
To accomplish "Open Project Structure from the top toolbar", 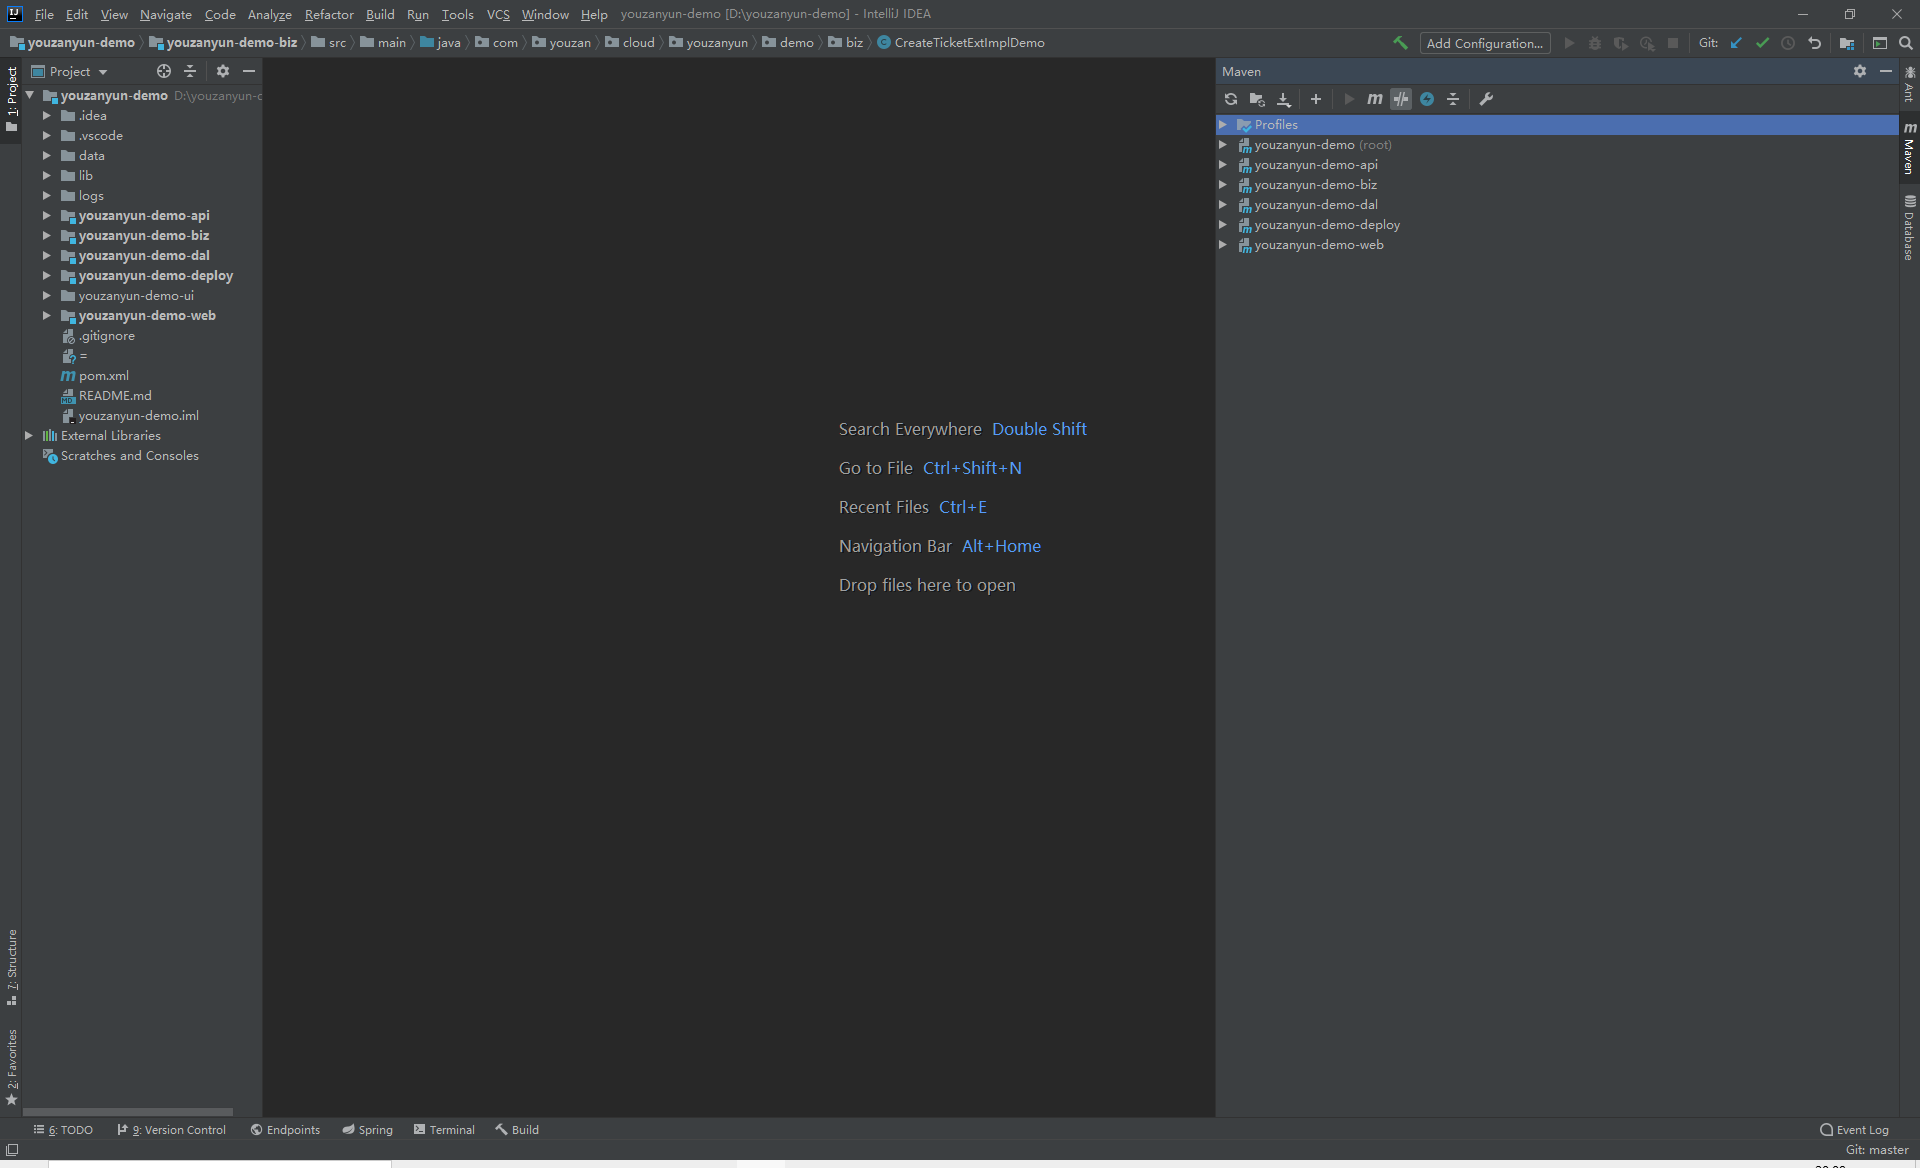I will [1847, 43].
